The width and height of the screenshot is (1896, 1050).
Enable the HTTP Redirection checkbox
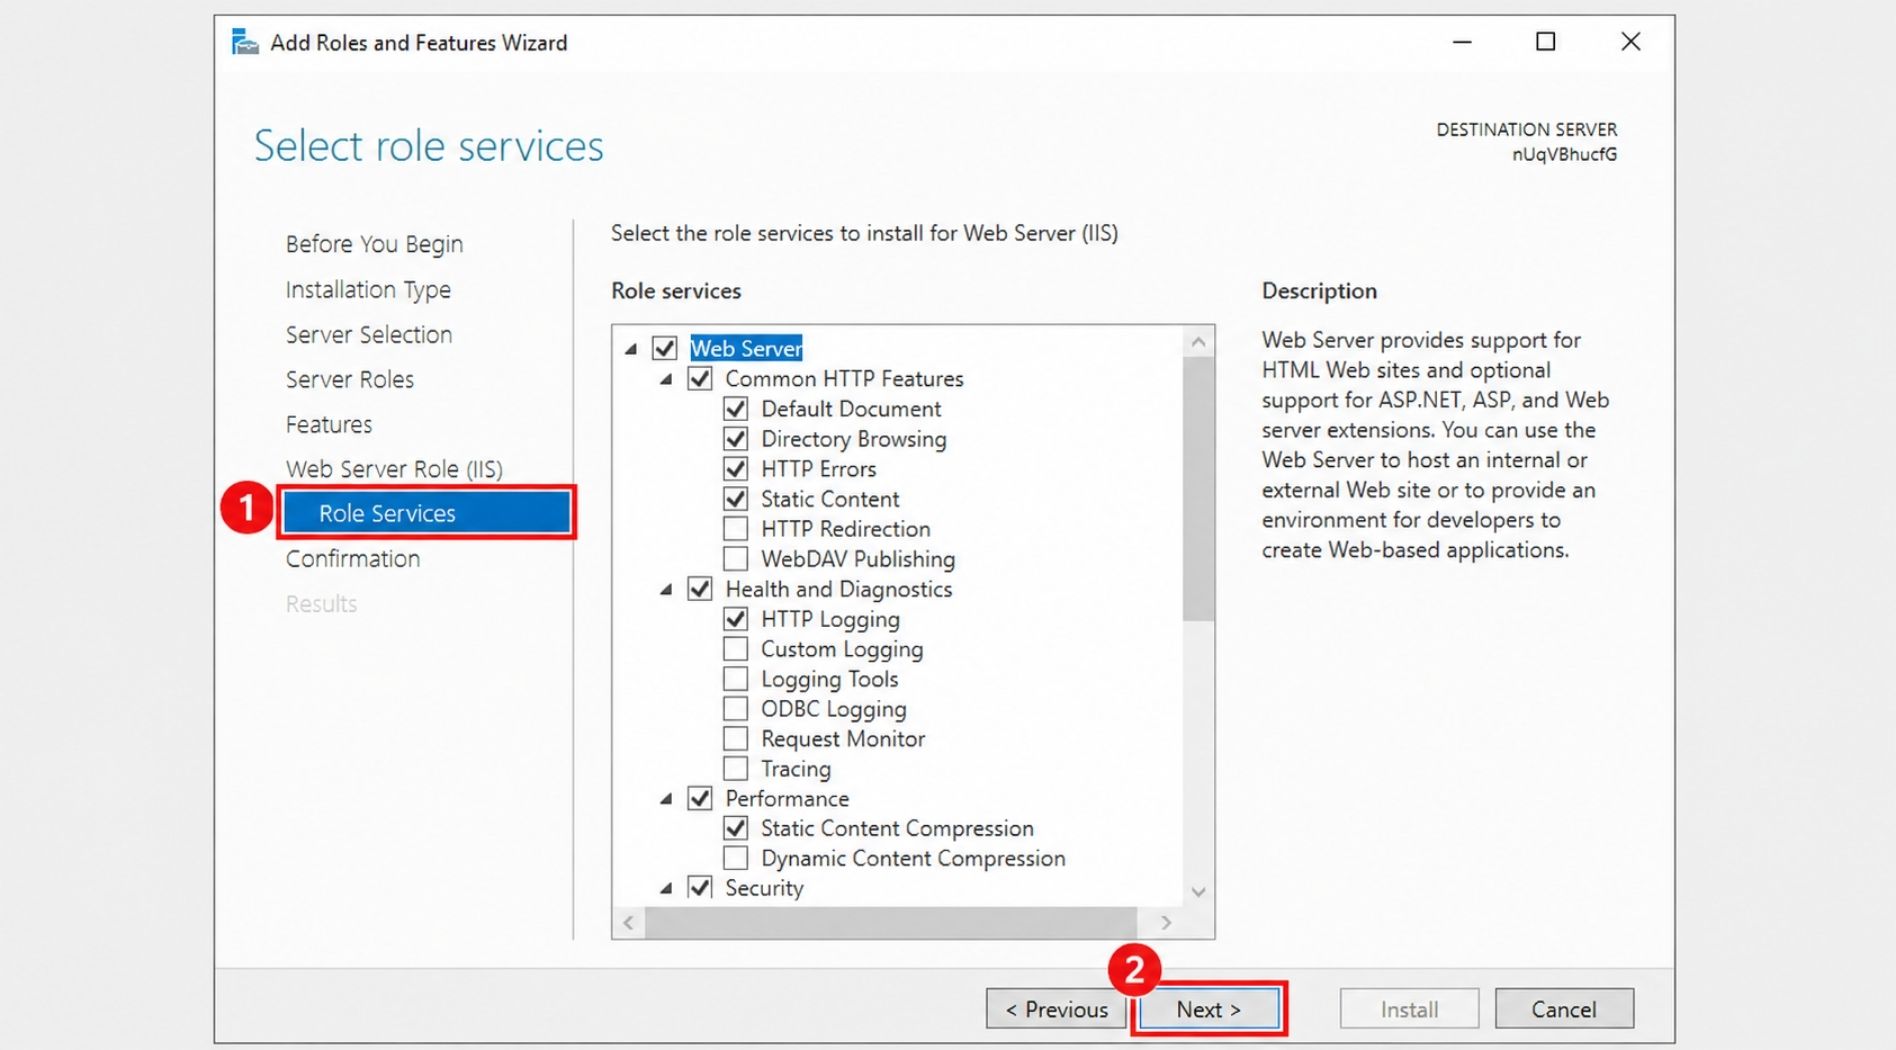pyautogui.click(x=735, y=529)
